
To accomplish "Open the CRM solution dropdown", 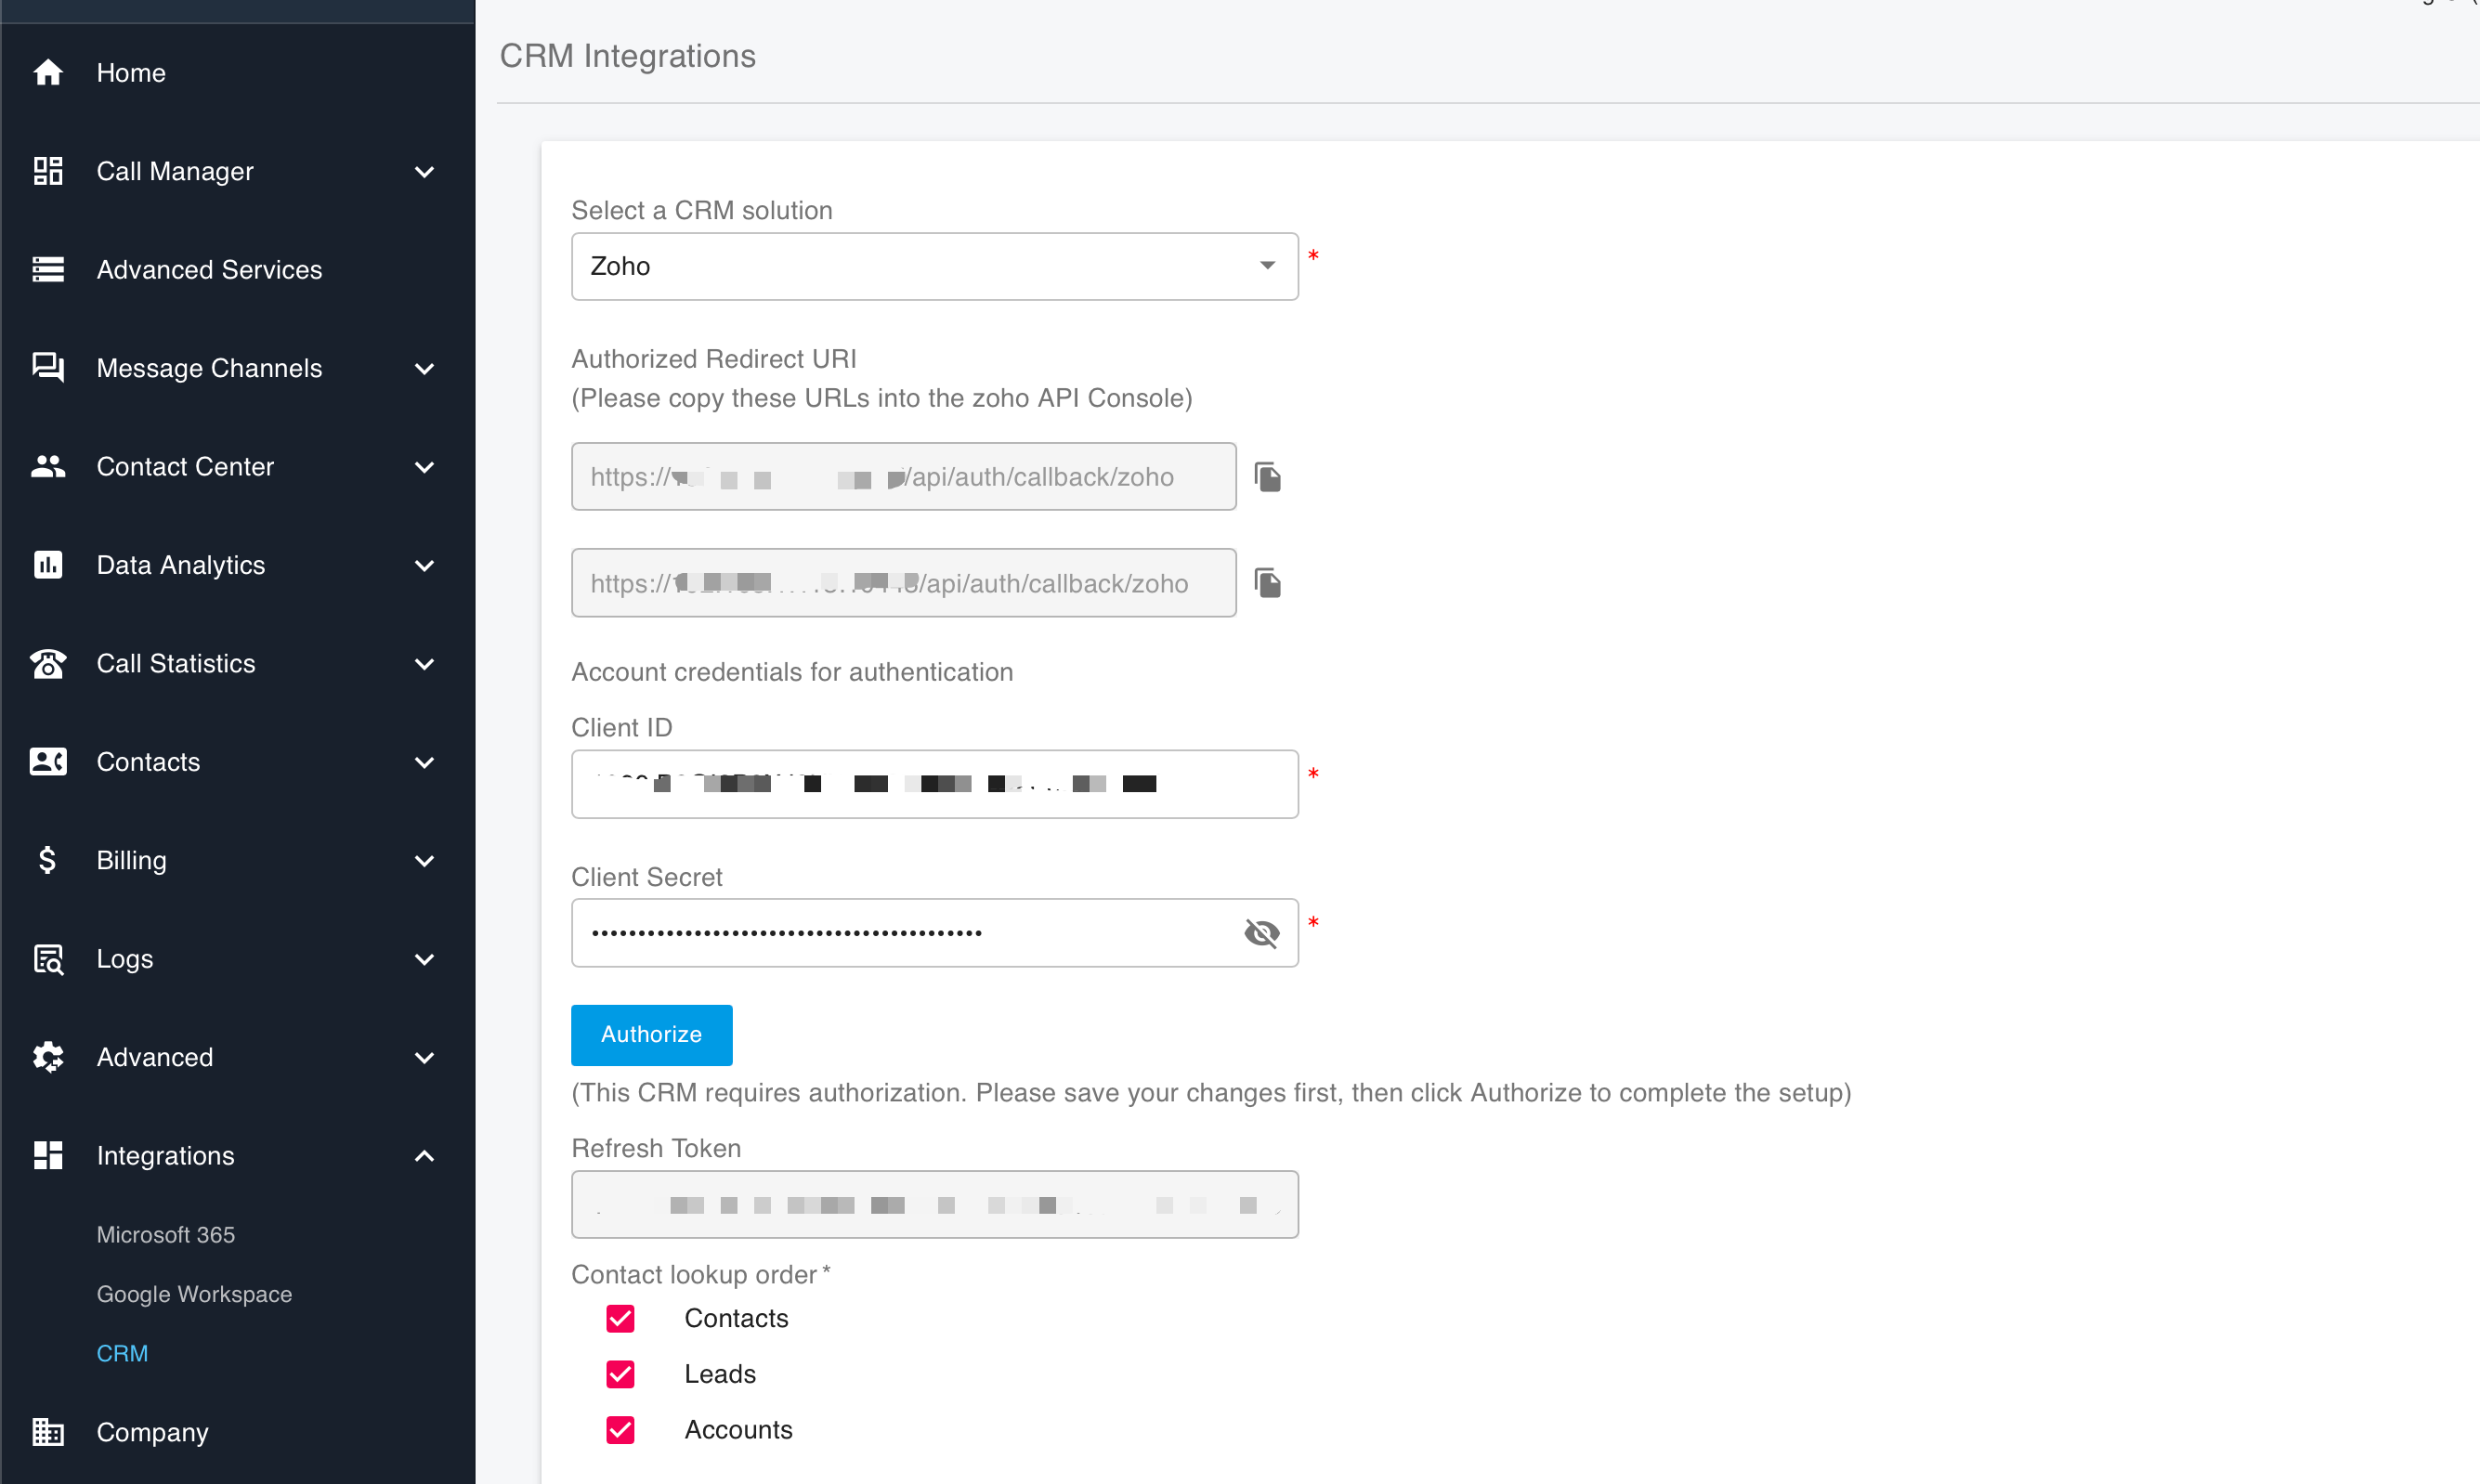I will pos(934,266).
